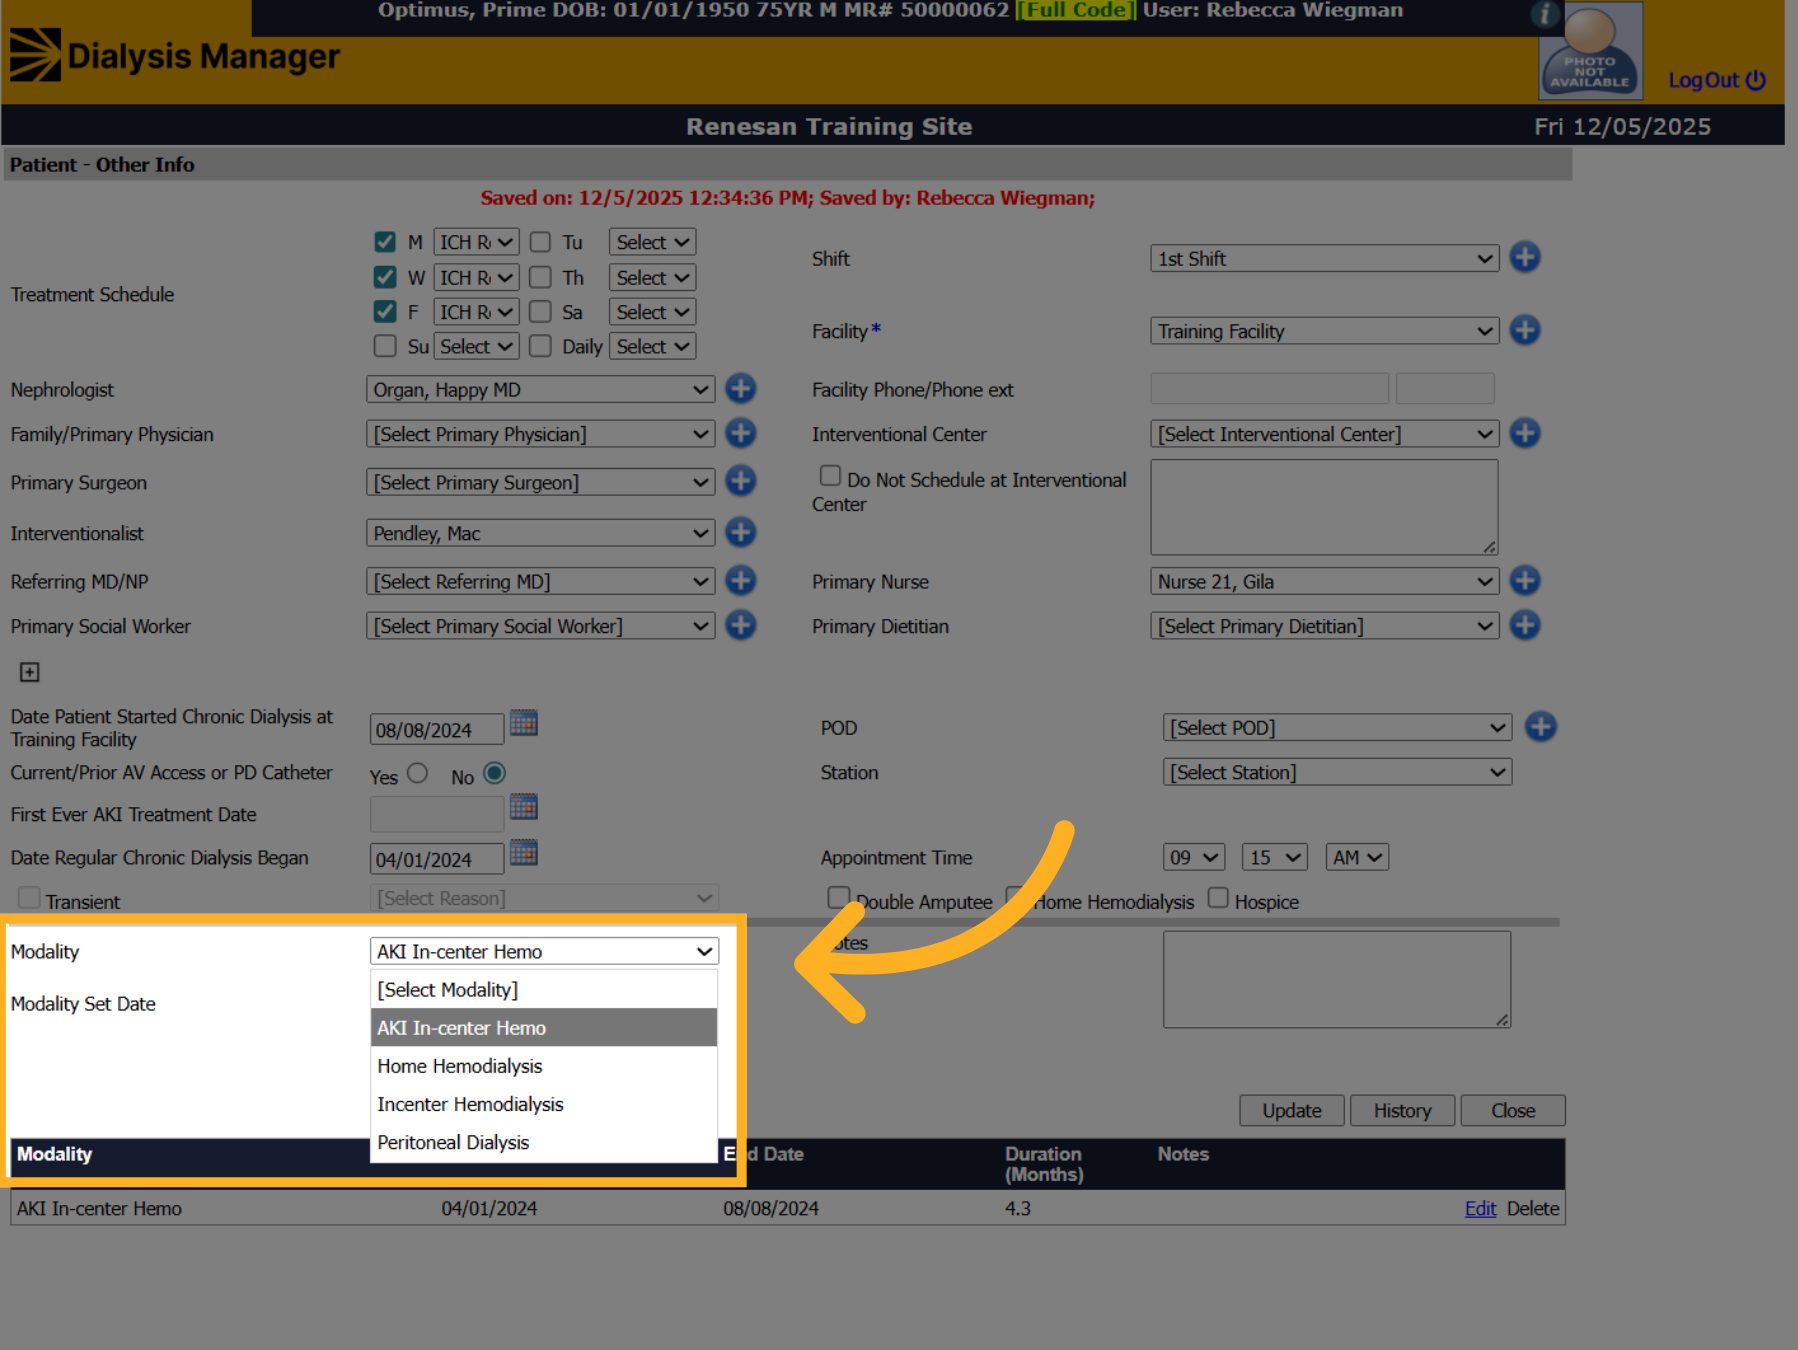
Task: Check Do Not Schedule at Interventional Center
Action: (x=830, y=476)
